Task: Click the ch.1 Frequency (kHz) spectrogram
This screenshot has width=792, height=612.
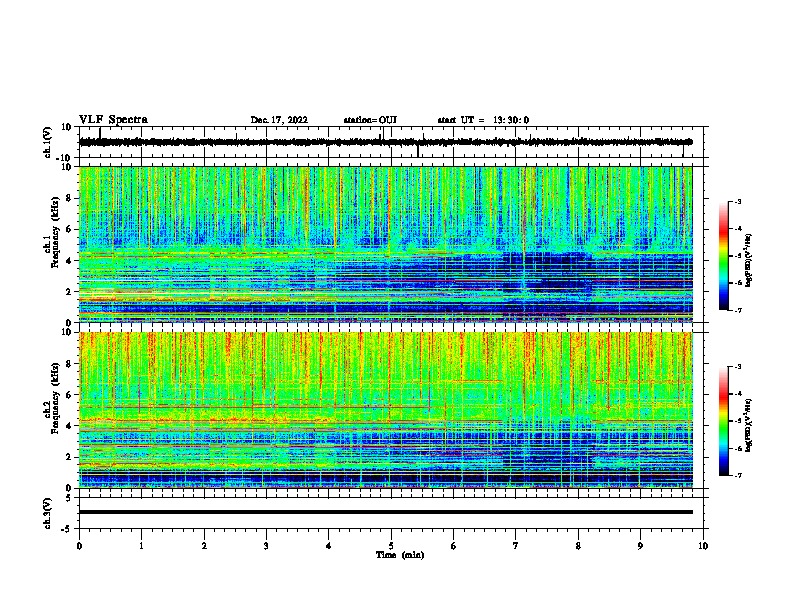Action: (x=386, y=244)
